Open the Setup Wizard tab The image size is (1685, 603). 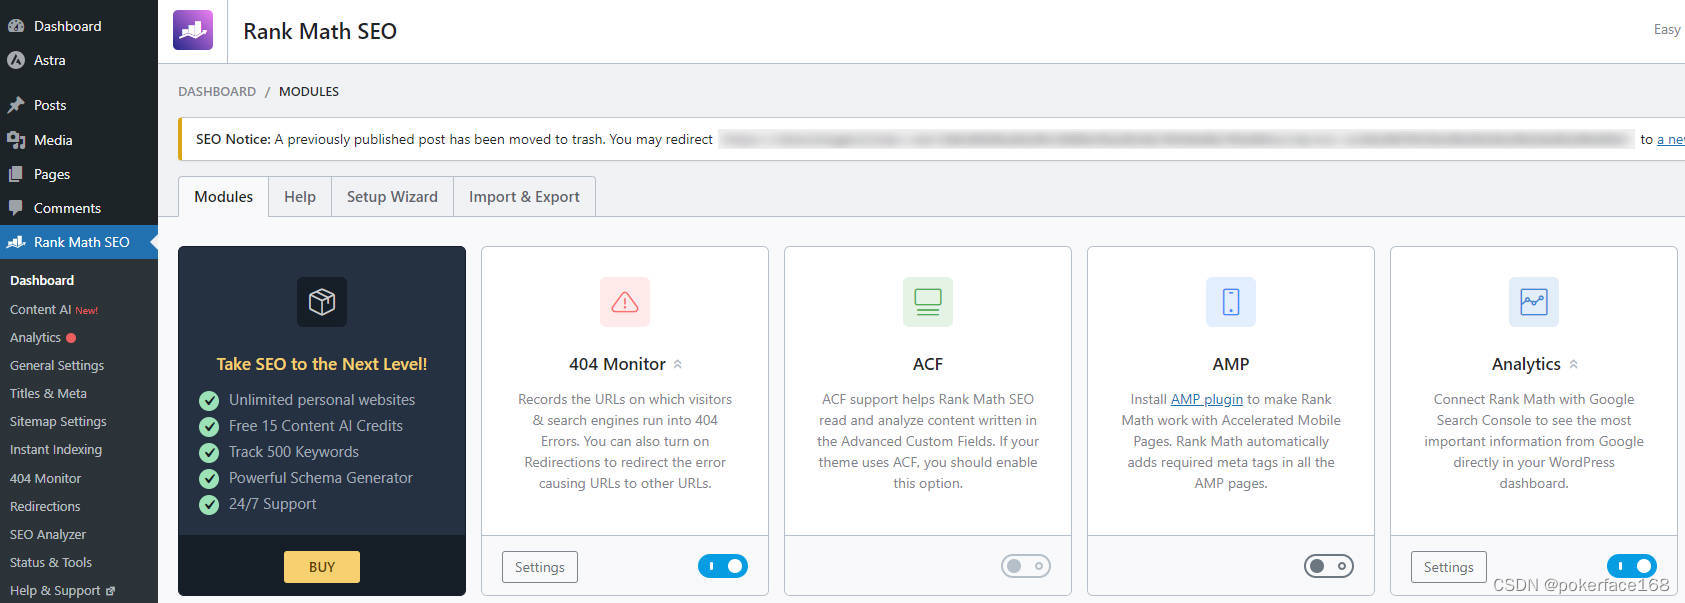pos(392,197)
